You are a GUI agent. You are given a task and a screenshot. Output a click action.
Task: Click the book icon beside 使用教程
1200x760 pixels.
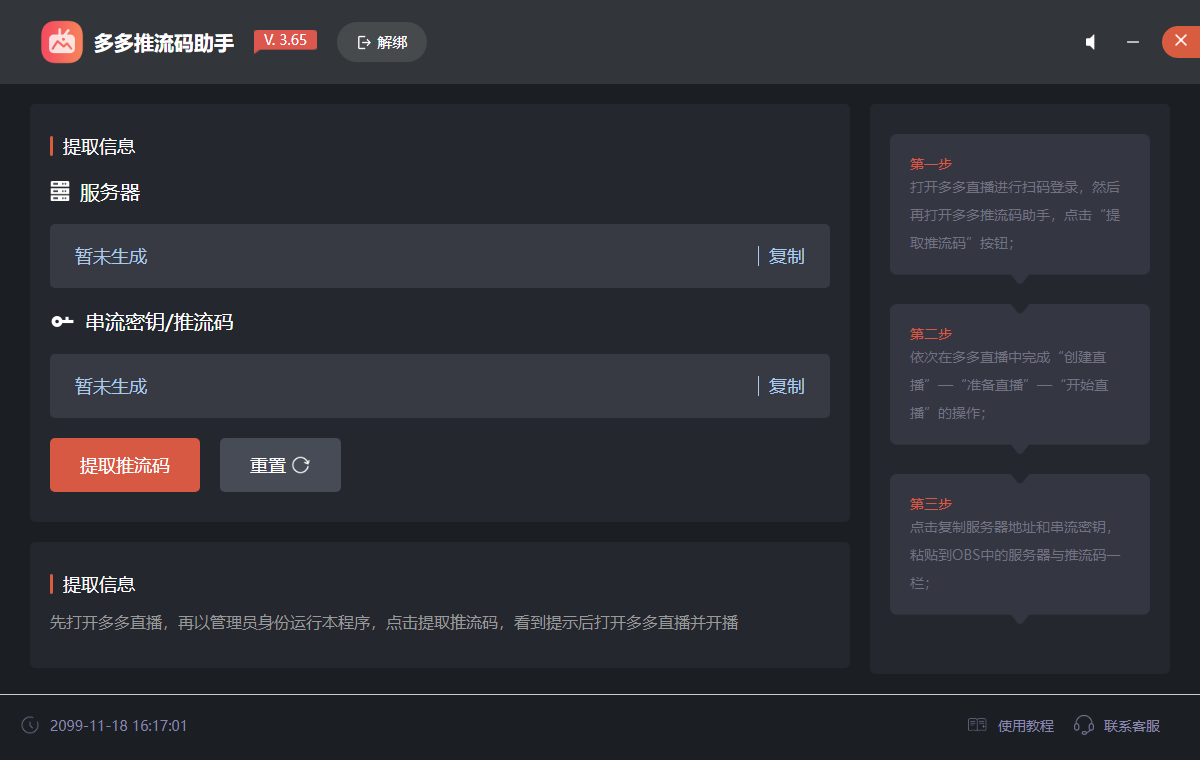pyautogui.click(x=977, y=725)
